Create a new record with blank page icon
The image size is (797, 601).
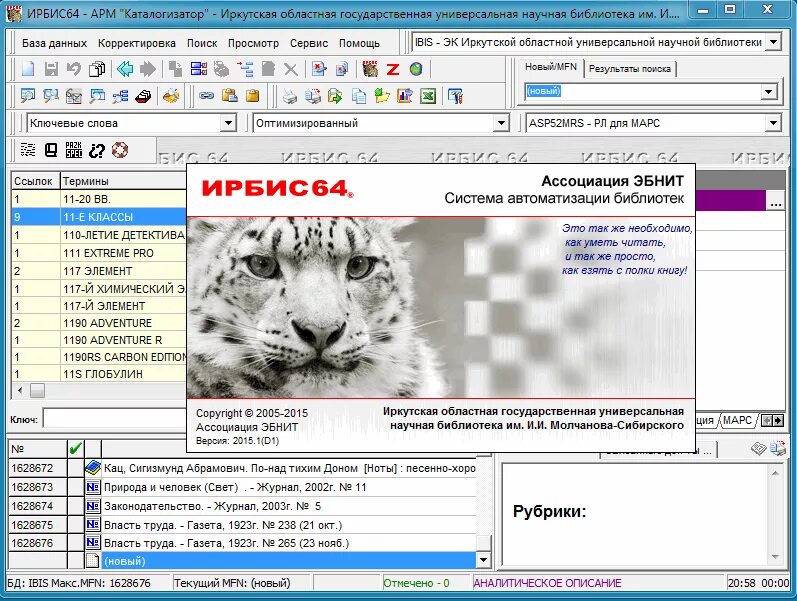click(28, 69)
